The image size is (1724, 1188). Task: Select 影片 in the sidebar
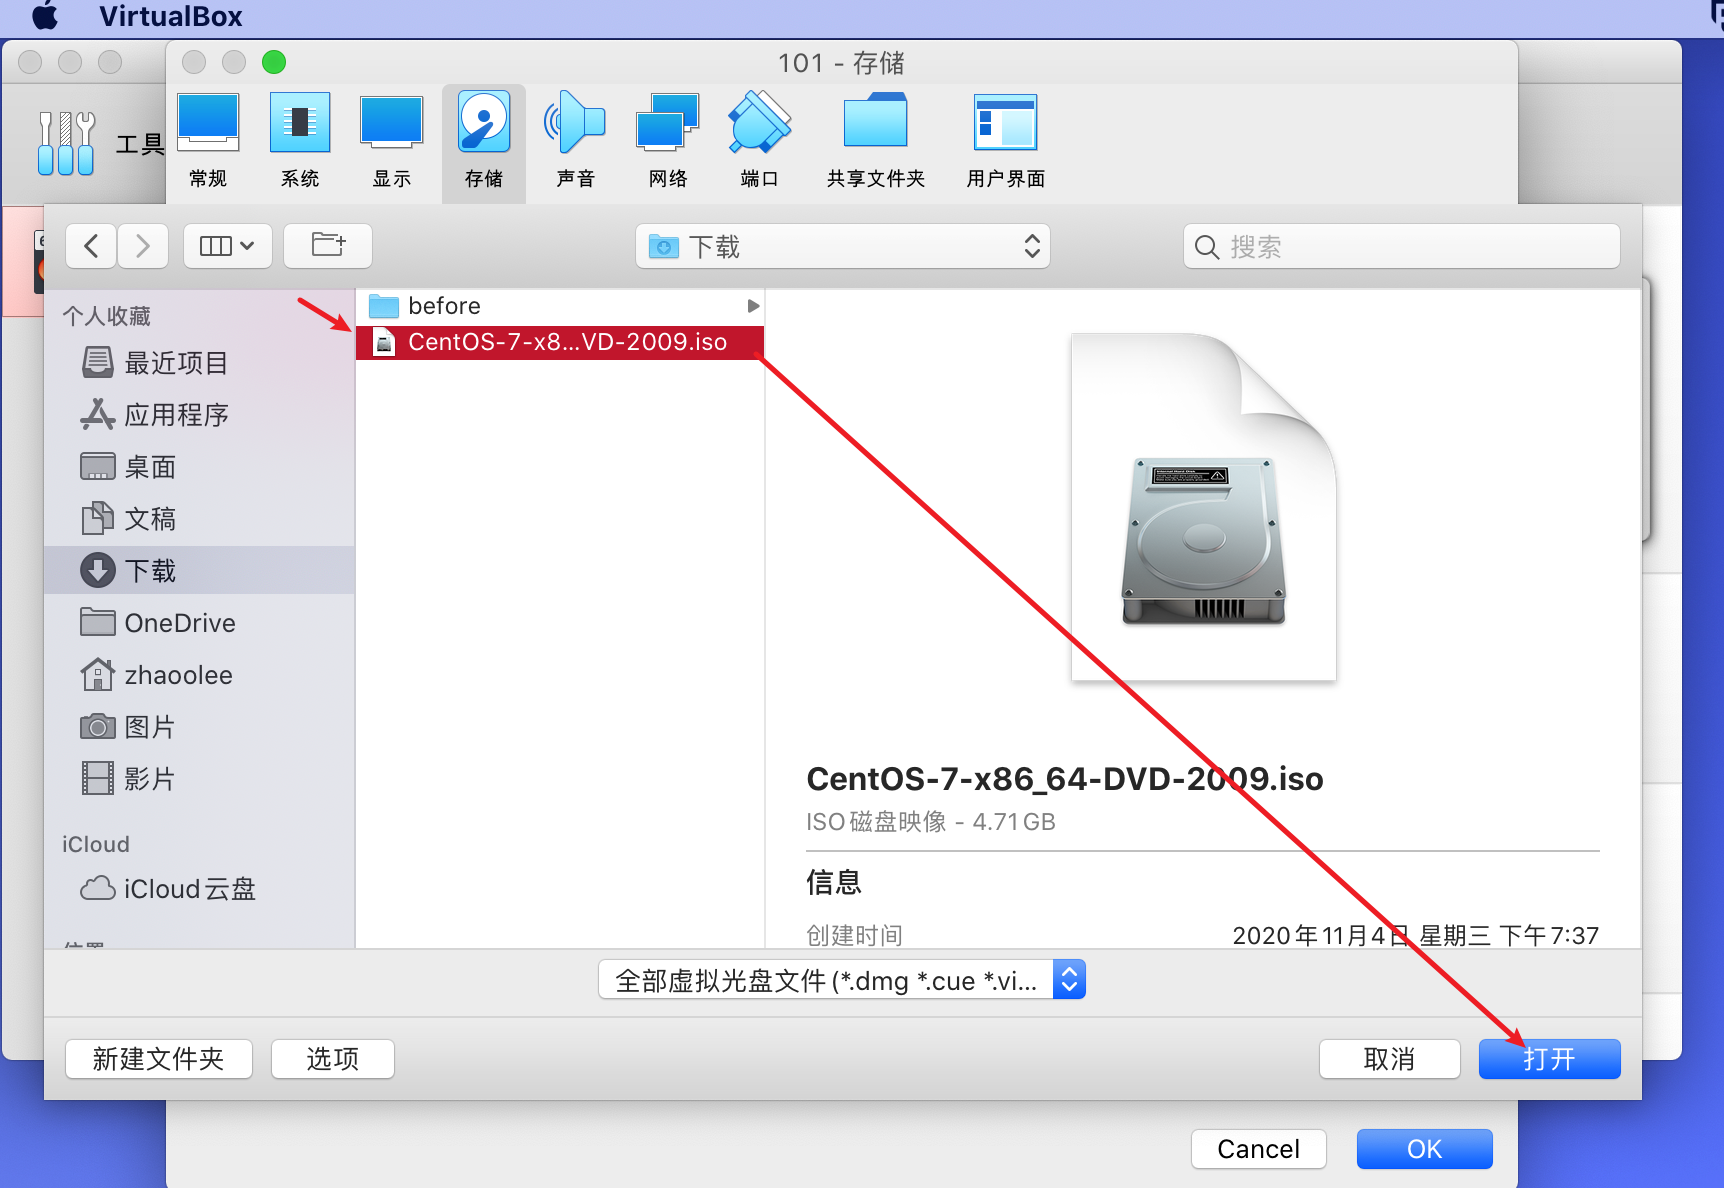coord(200,778)
